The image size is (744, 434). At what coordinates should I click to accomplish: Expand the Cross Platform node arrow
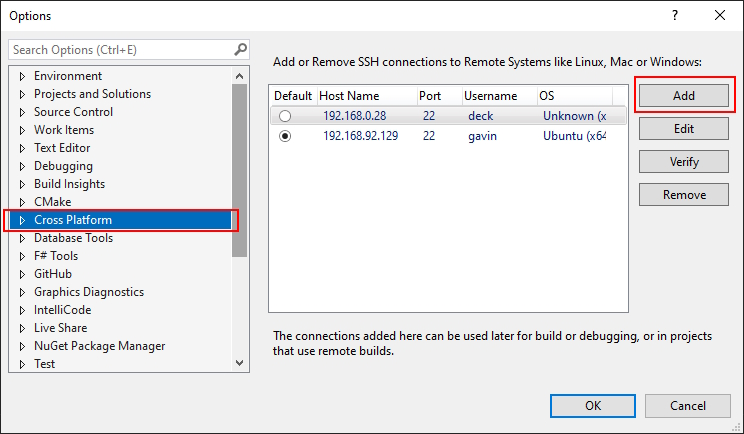point(22,220)
